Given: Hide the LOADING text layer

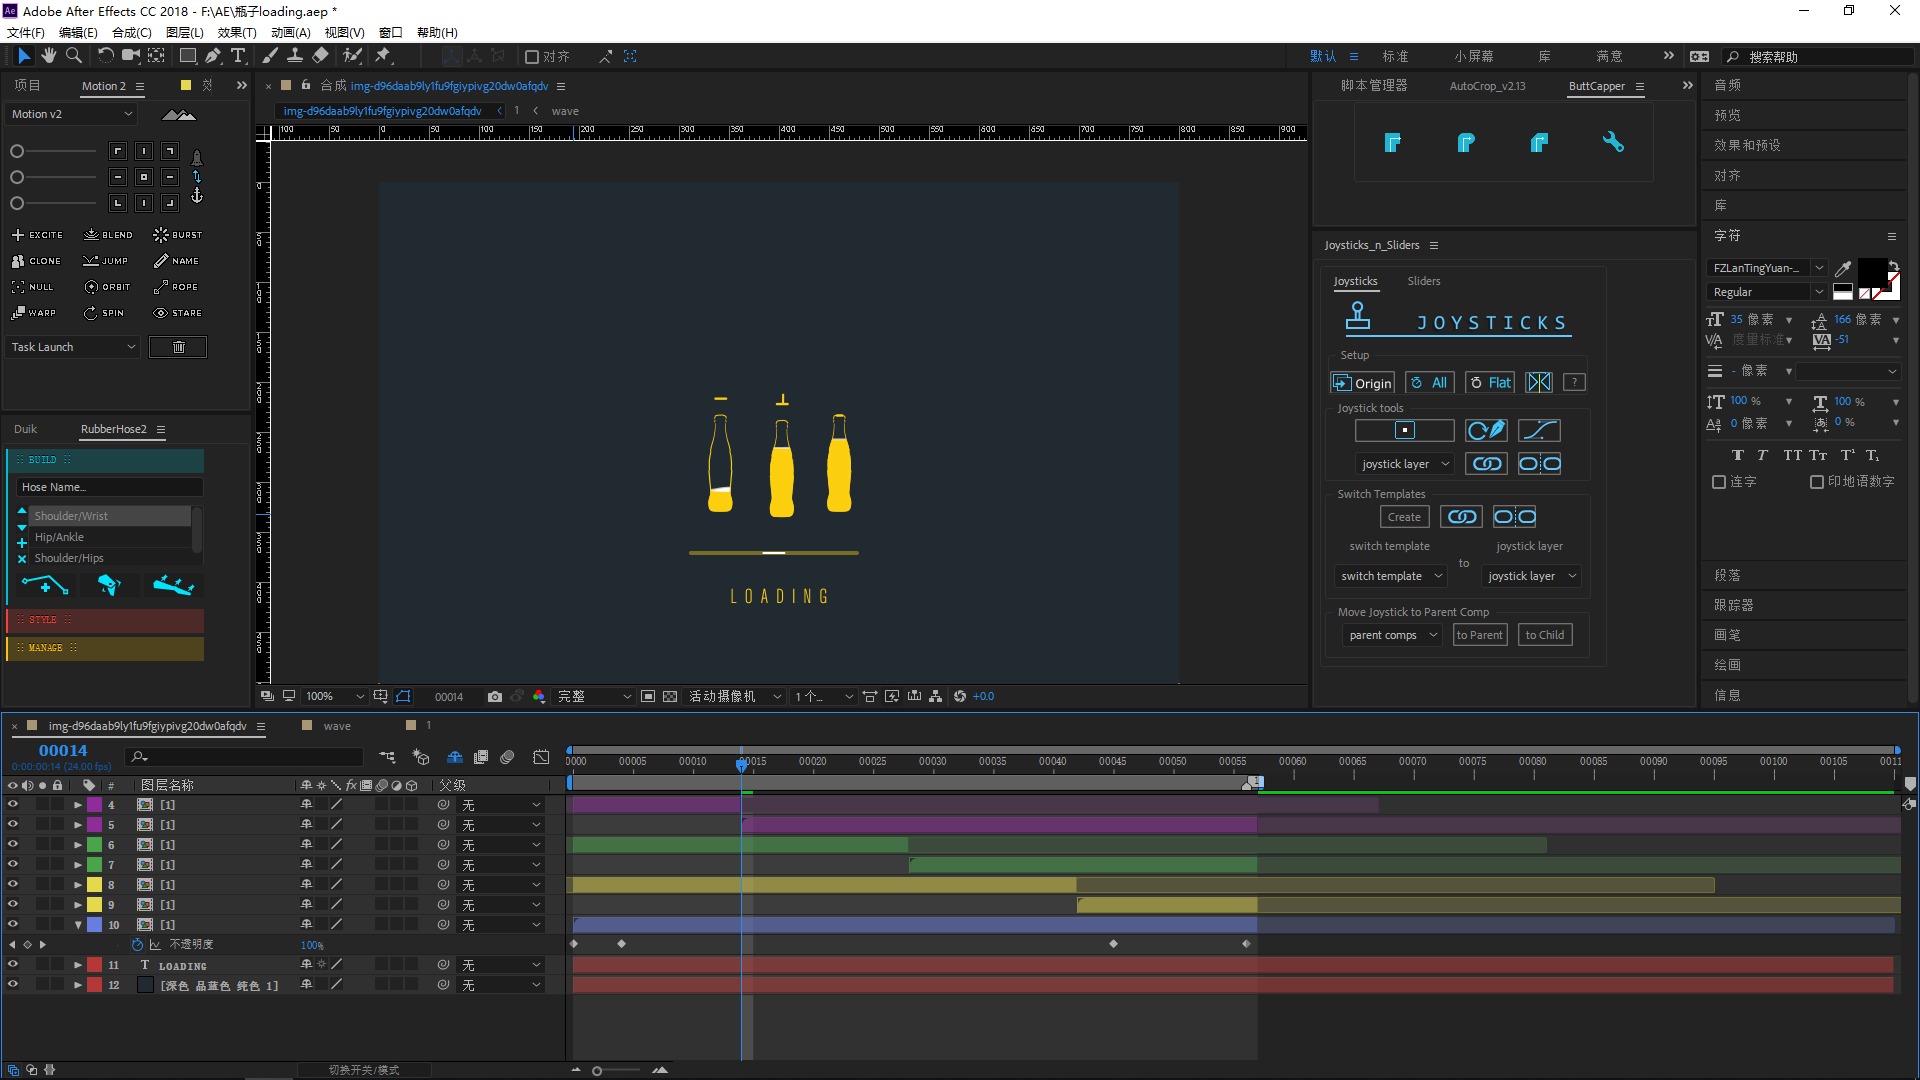Looking at the screenshot, I should click(13, 965).
